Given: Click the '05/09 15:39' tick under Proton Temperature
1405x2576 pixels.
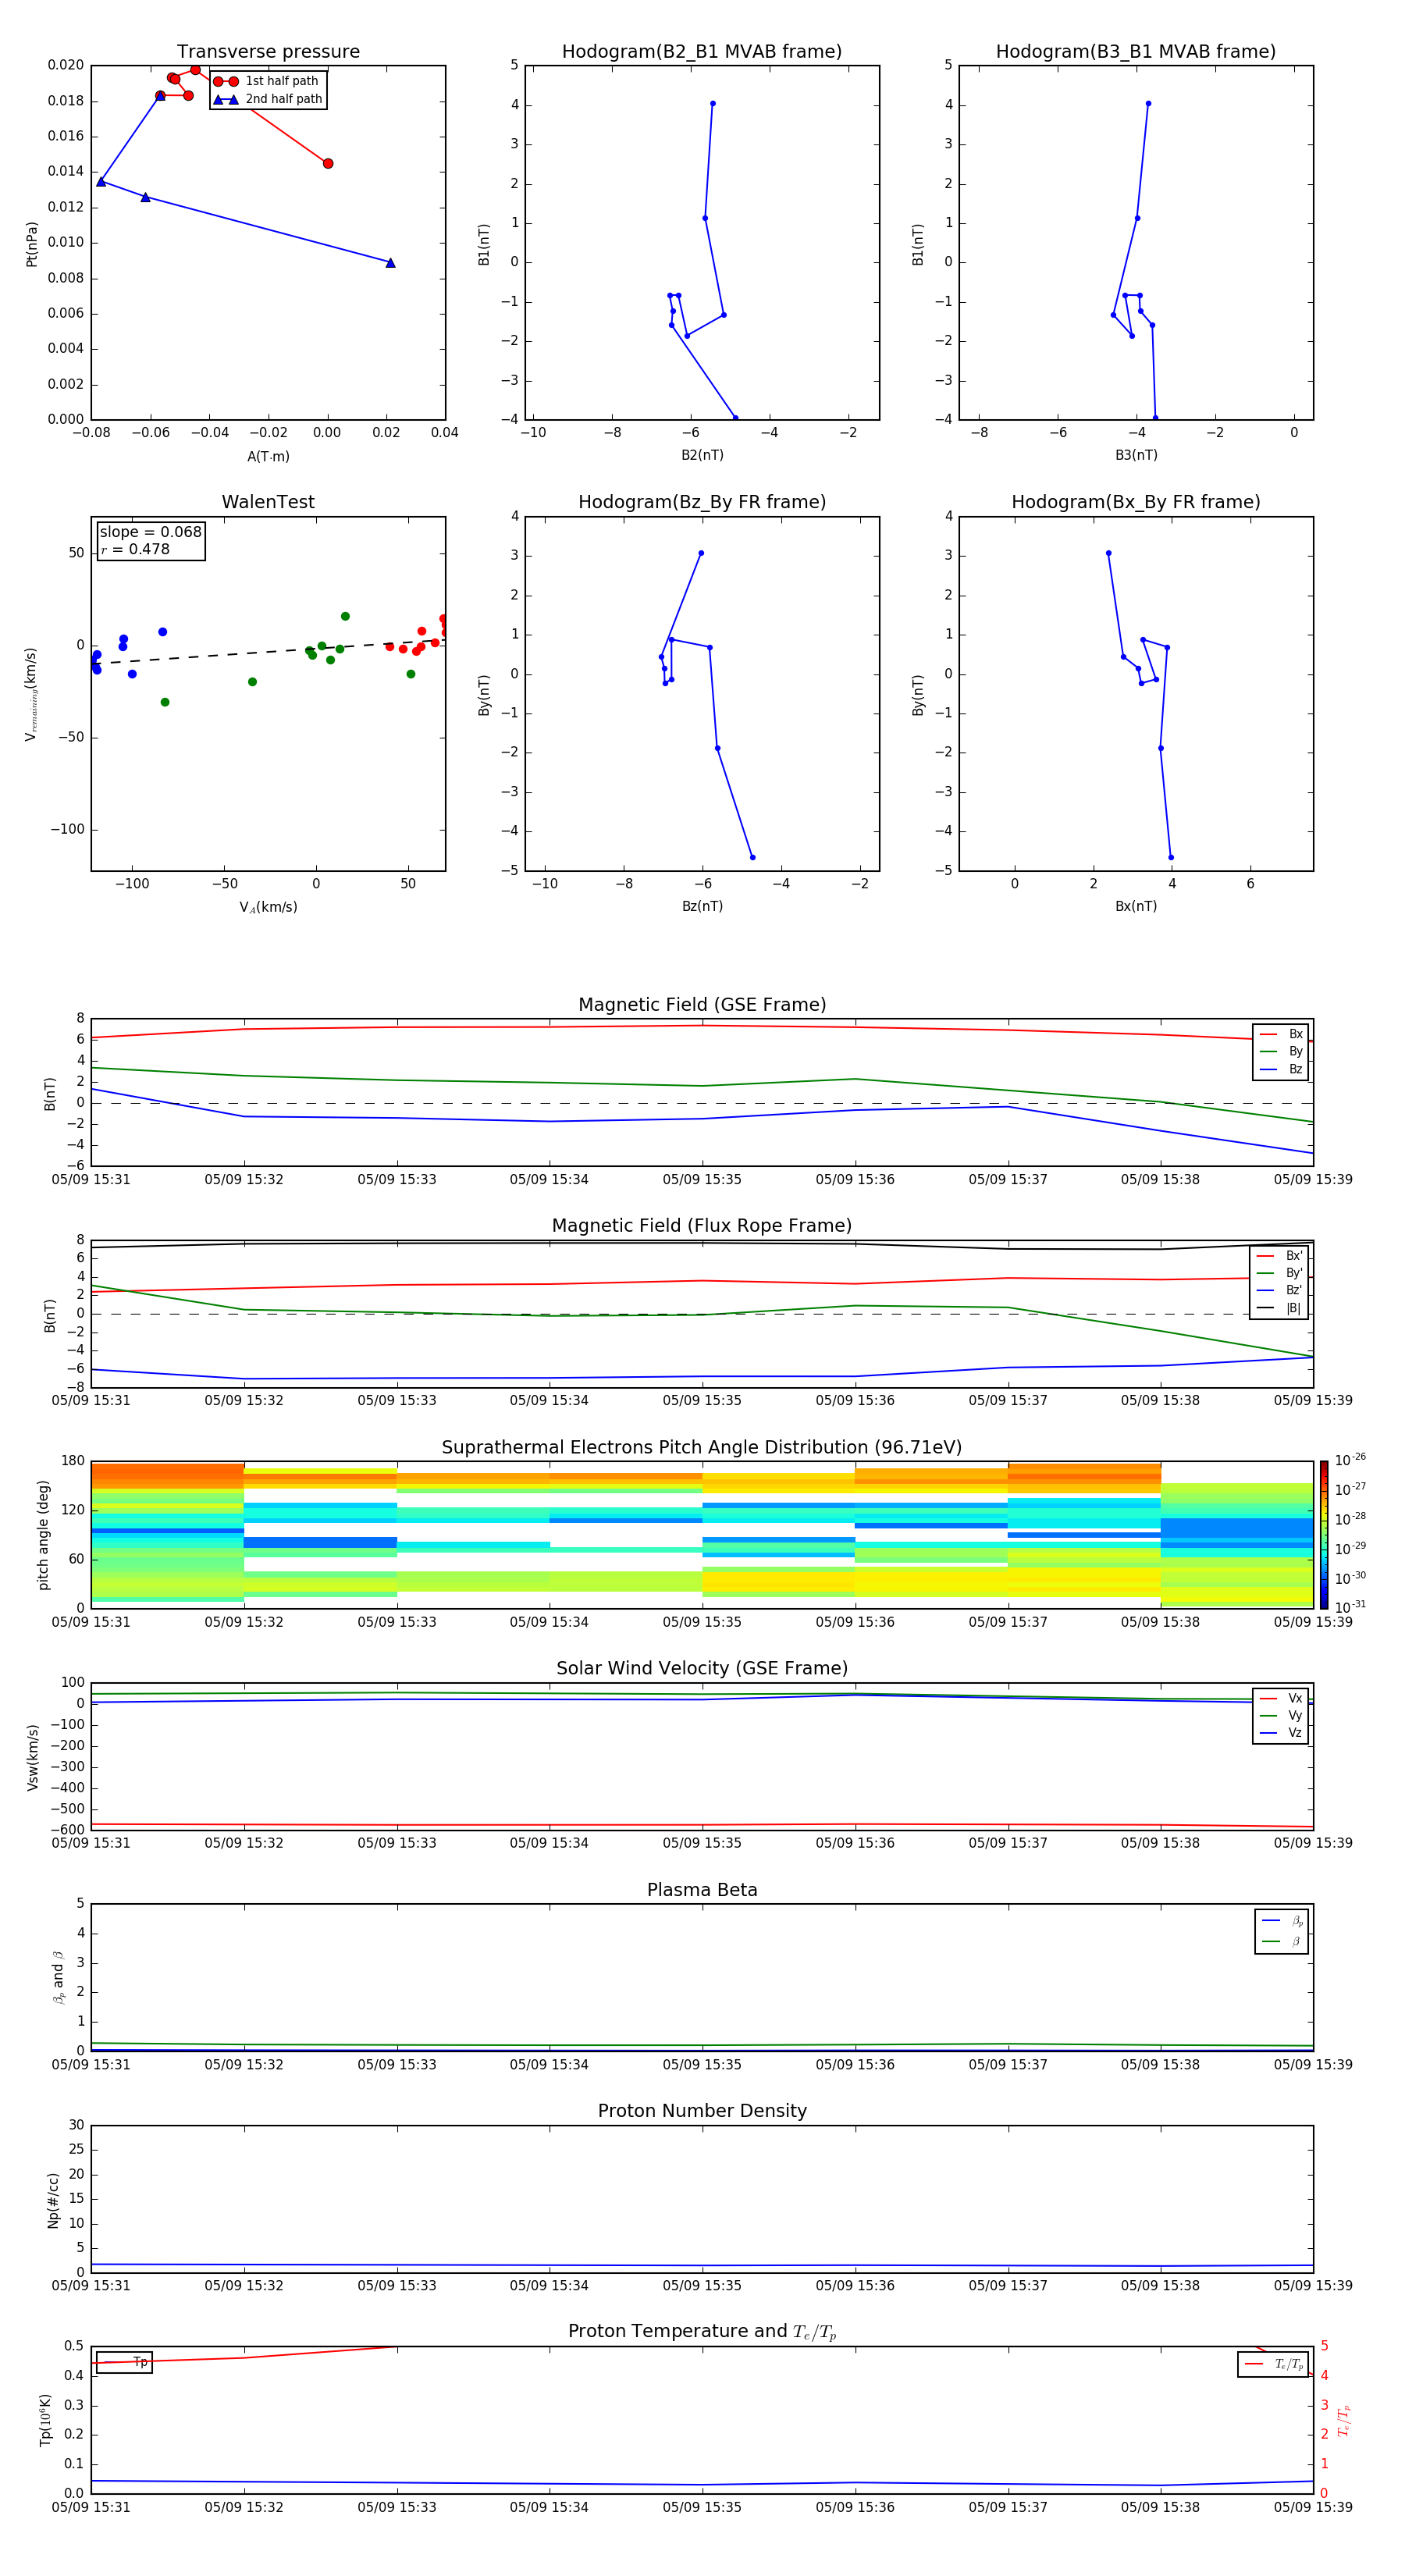Looking at the screenshot, I should (x=1313, y=2507).
